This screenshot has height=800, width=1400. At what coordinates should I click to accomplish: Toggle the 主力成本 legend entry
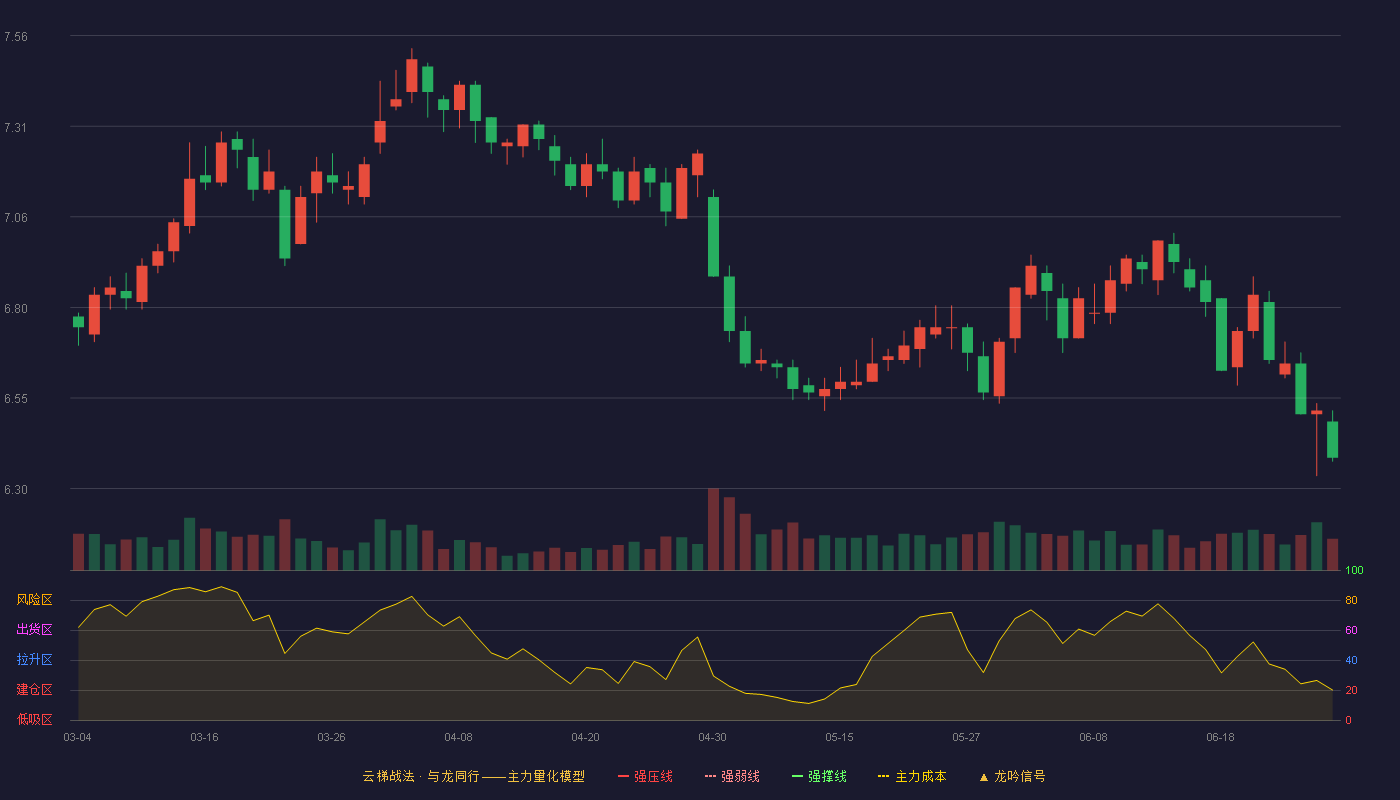(x=912, y=776)
